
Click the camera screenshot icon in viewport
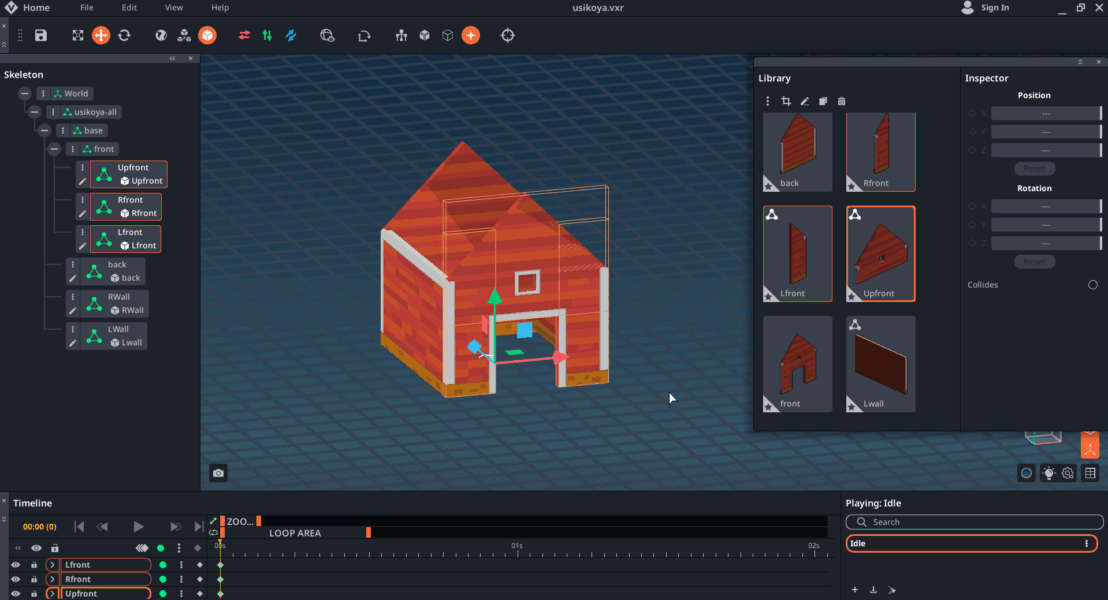click(x=218, y=473)
